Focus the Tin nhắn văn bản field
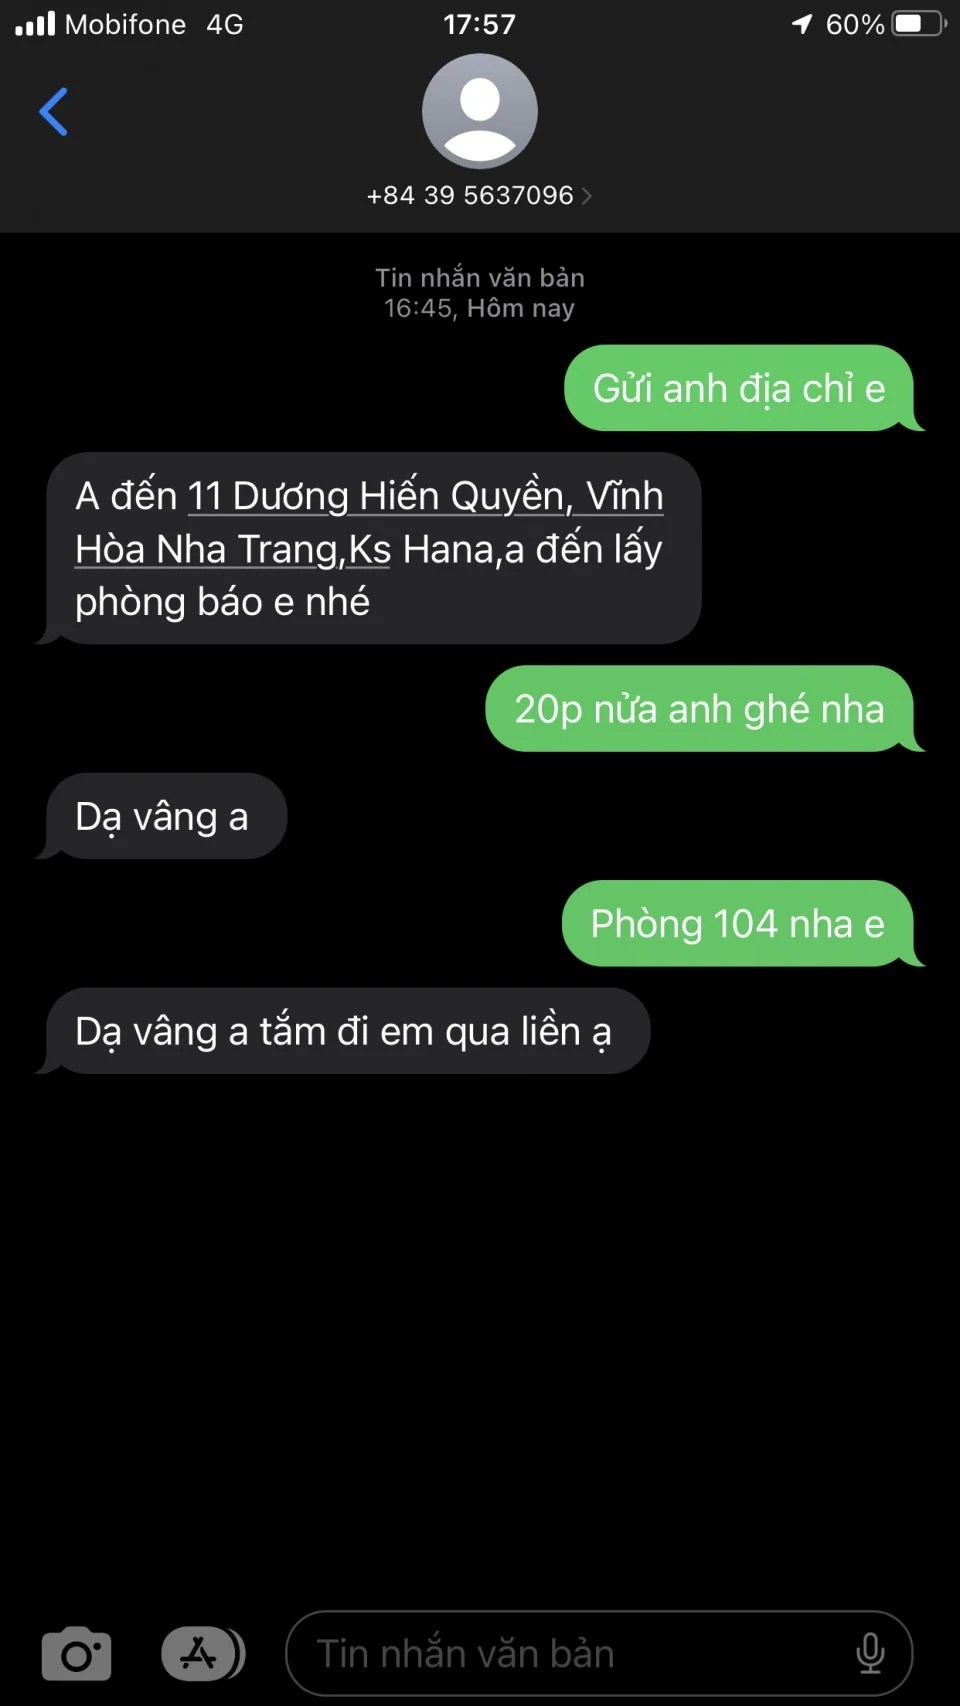 point(599,1654)
